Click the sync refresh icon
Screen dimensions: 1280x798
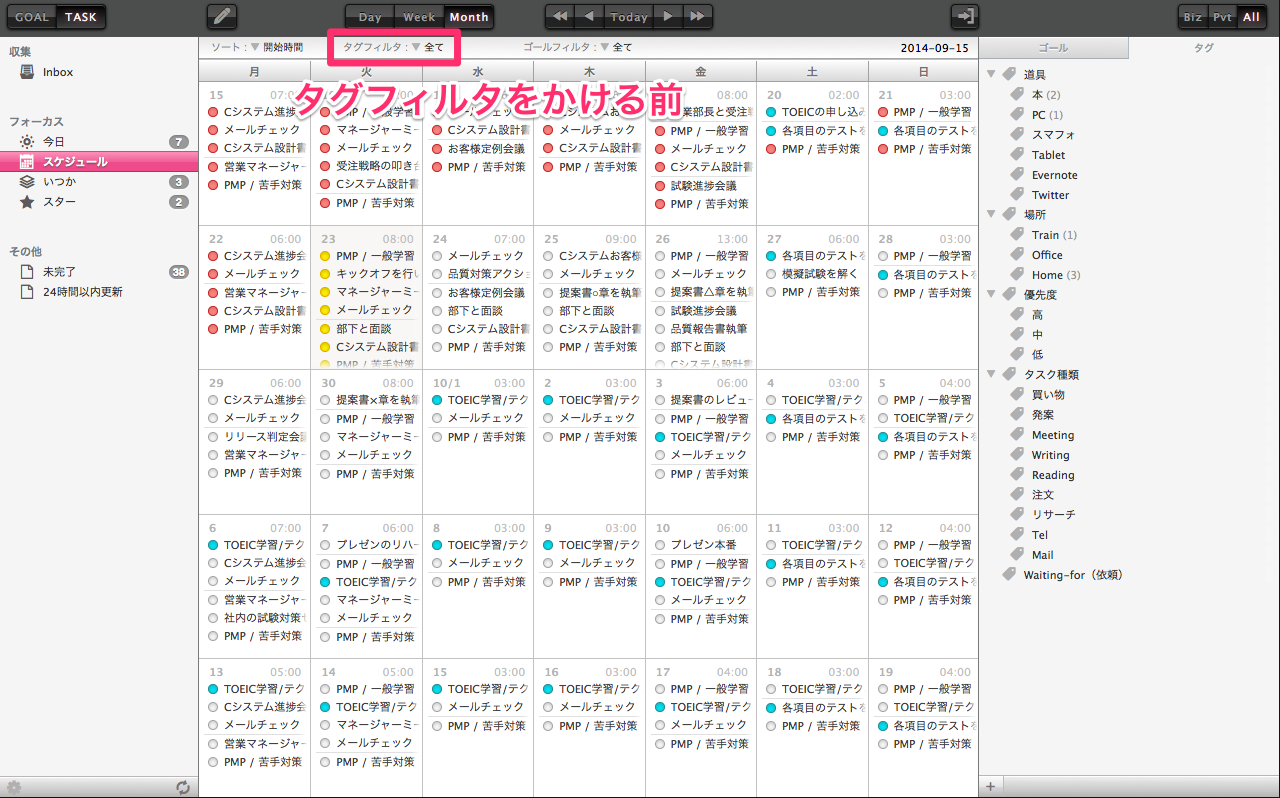click(183, 787)
